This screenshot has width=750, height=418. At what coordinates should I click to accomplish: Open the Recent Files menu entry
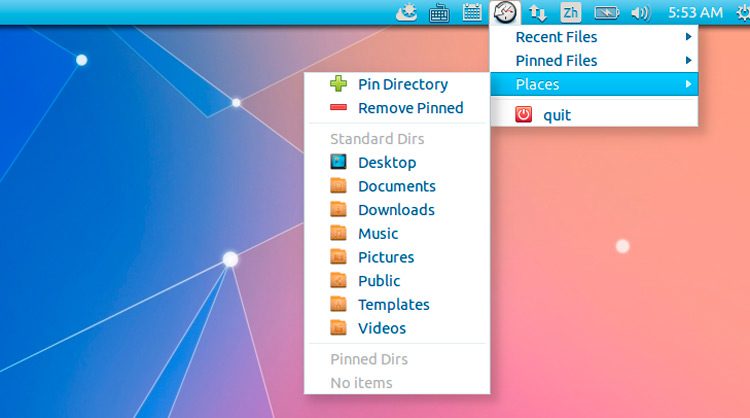coord(594,37)
